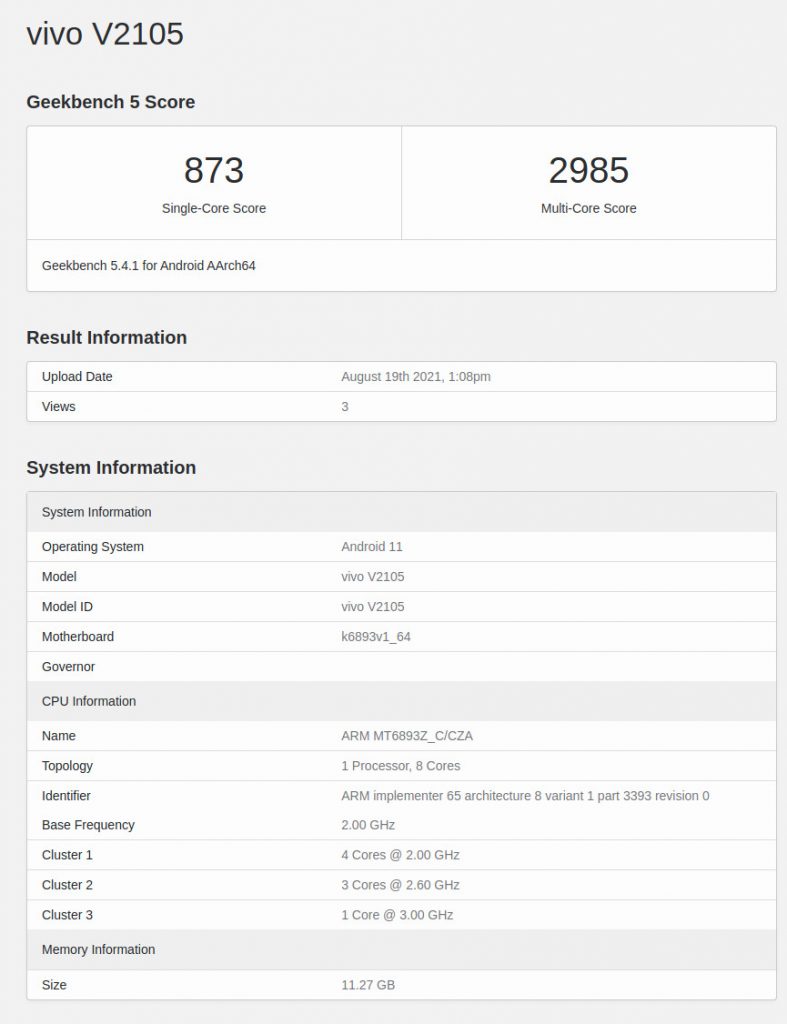787x1024 pixels.
Task: Select the 1 Processor, 8 Cores value
Action: tap(400, 766)
